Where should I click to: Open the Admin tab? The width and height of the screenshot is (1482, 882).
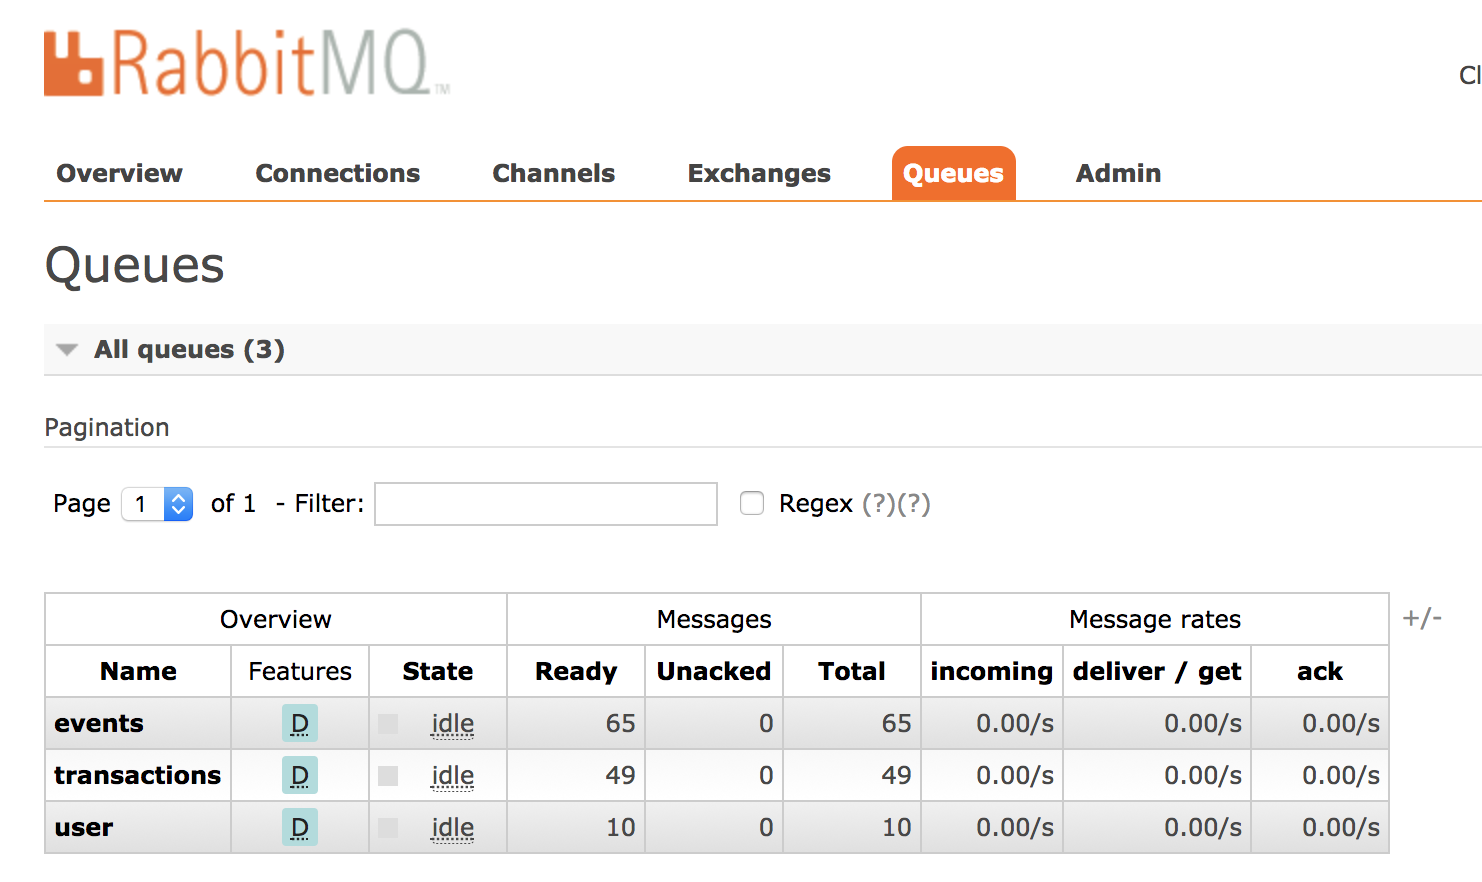click(x=1118, y=173)
